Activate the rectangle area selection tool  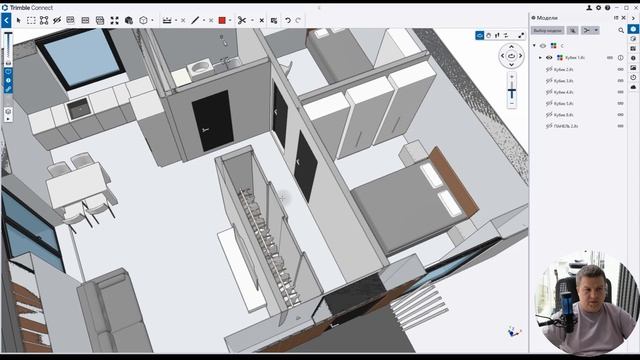[31, 20]
